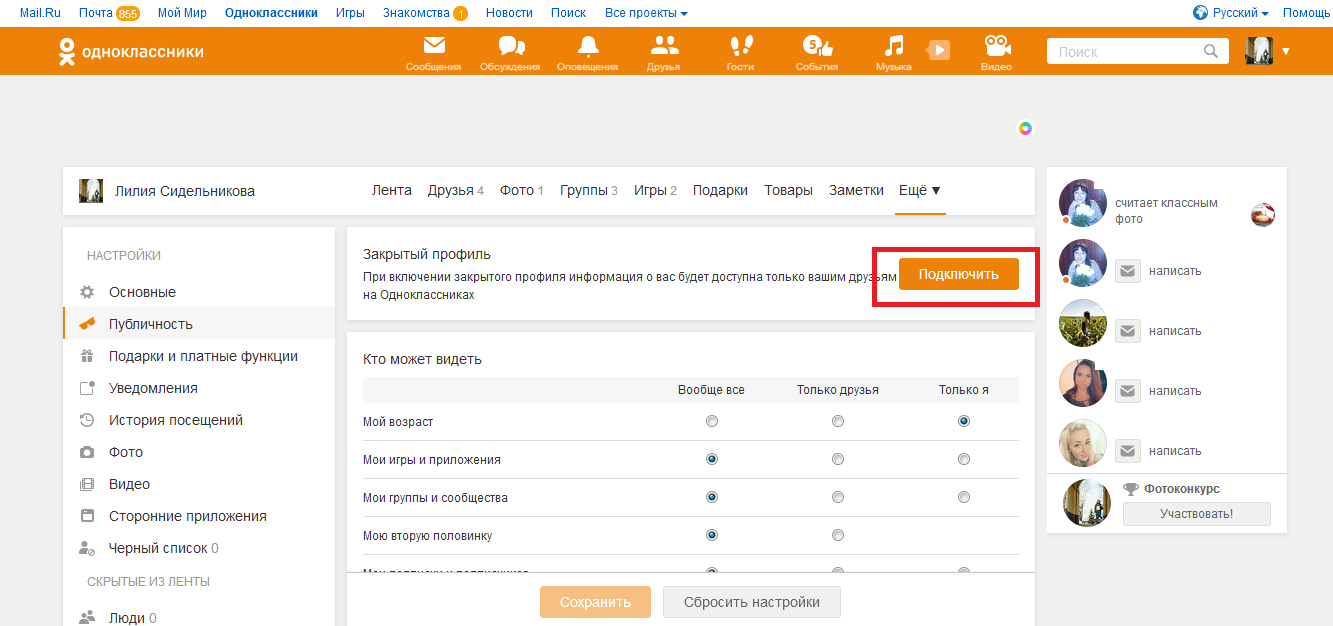Viewport: 1333px width, 626px height.
Task: Set Мои игры и приложения to Только я
Action: (964, 460)
